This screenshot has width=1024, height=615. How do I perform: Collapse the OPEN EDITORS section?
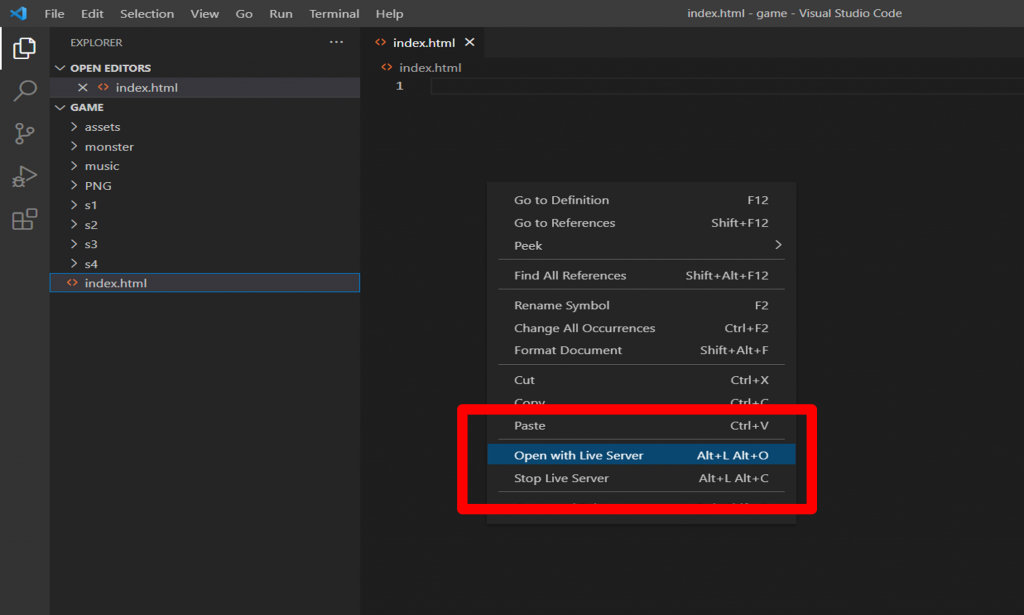click(60, 68)
